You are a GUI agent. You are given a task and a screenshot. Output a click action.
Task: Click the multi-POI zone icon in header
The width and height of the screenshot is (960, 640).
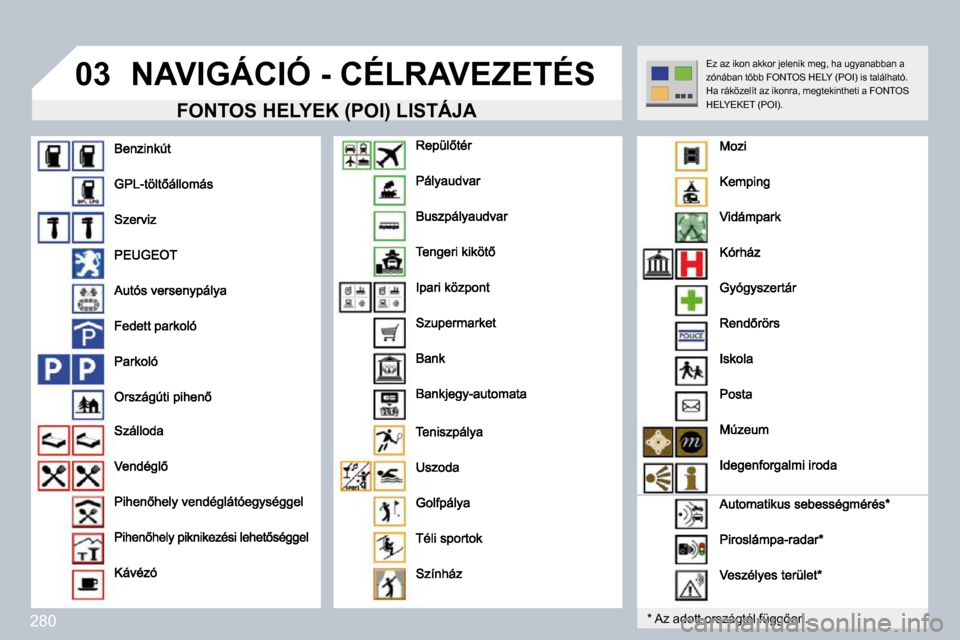click(672, 84)
